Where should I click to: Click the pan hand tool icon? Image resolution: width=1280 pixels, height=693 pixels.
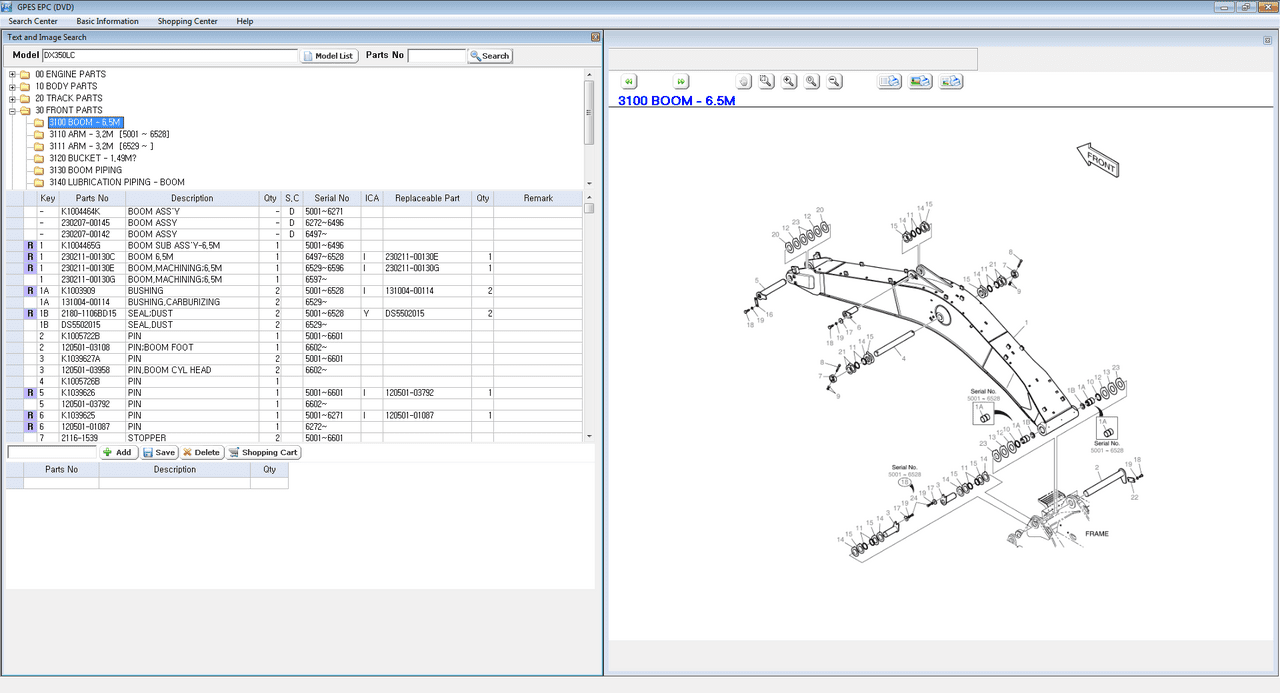pos(743,81)
